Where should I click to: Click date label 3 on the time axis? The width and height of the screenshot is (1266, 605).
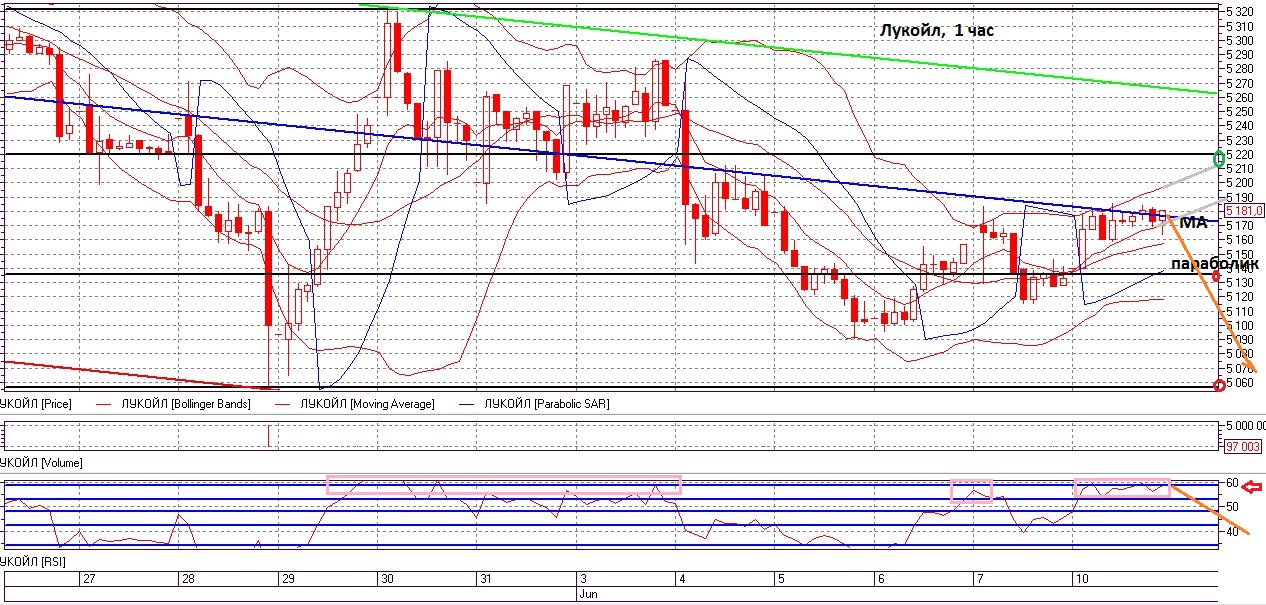tap(583, 579)
